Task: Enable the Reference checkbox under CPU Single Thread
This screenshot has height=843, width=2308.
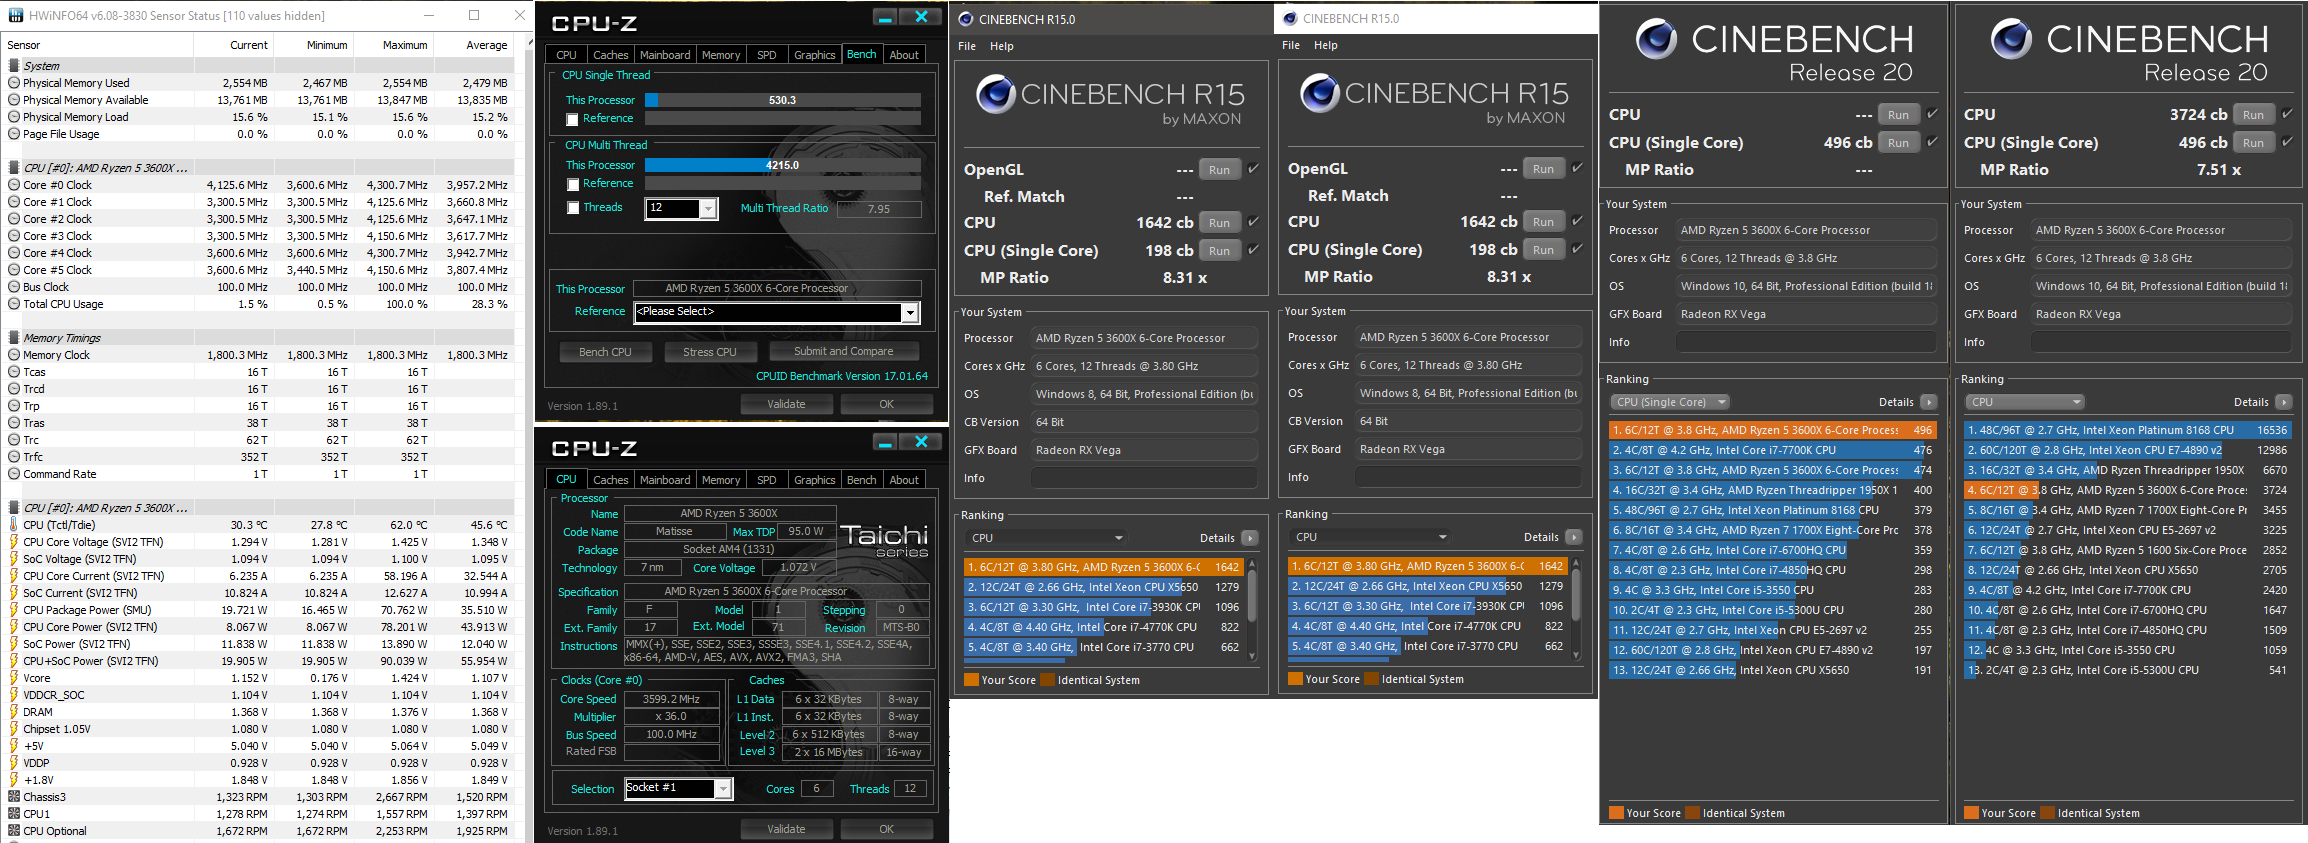Action: (572, 119)
